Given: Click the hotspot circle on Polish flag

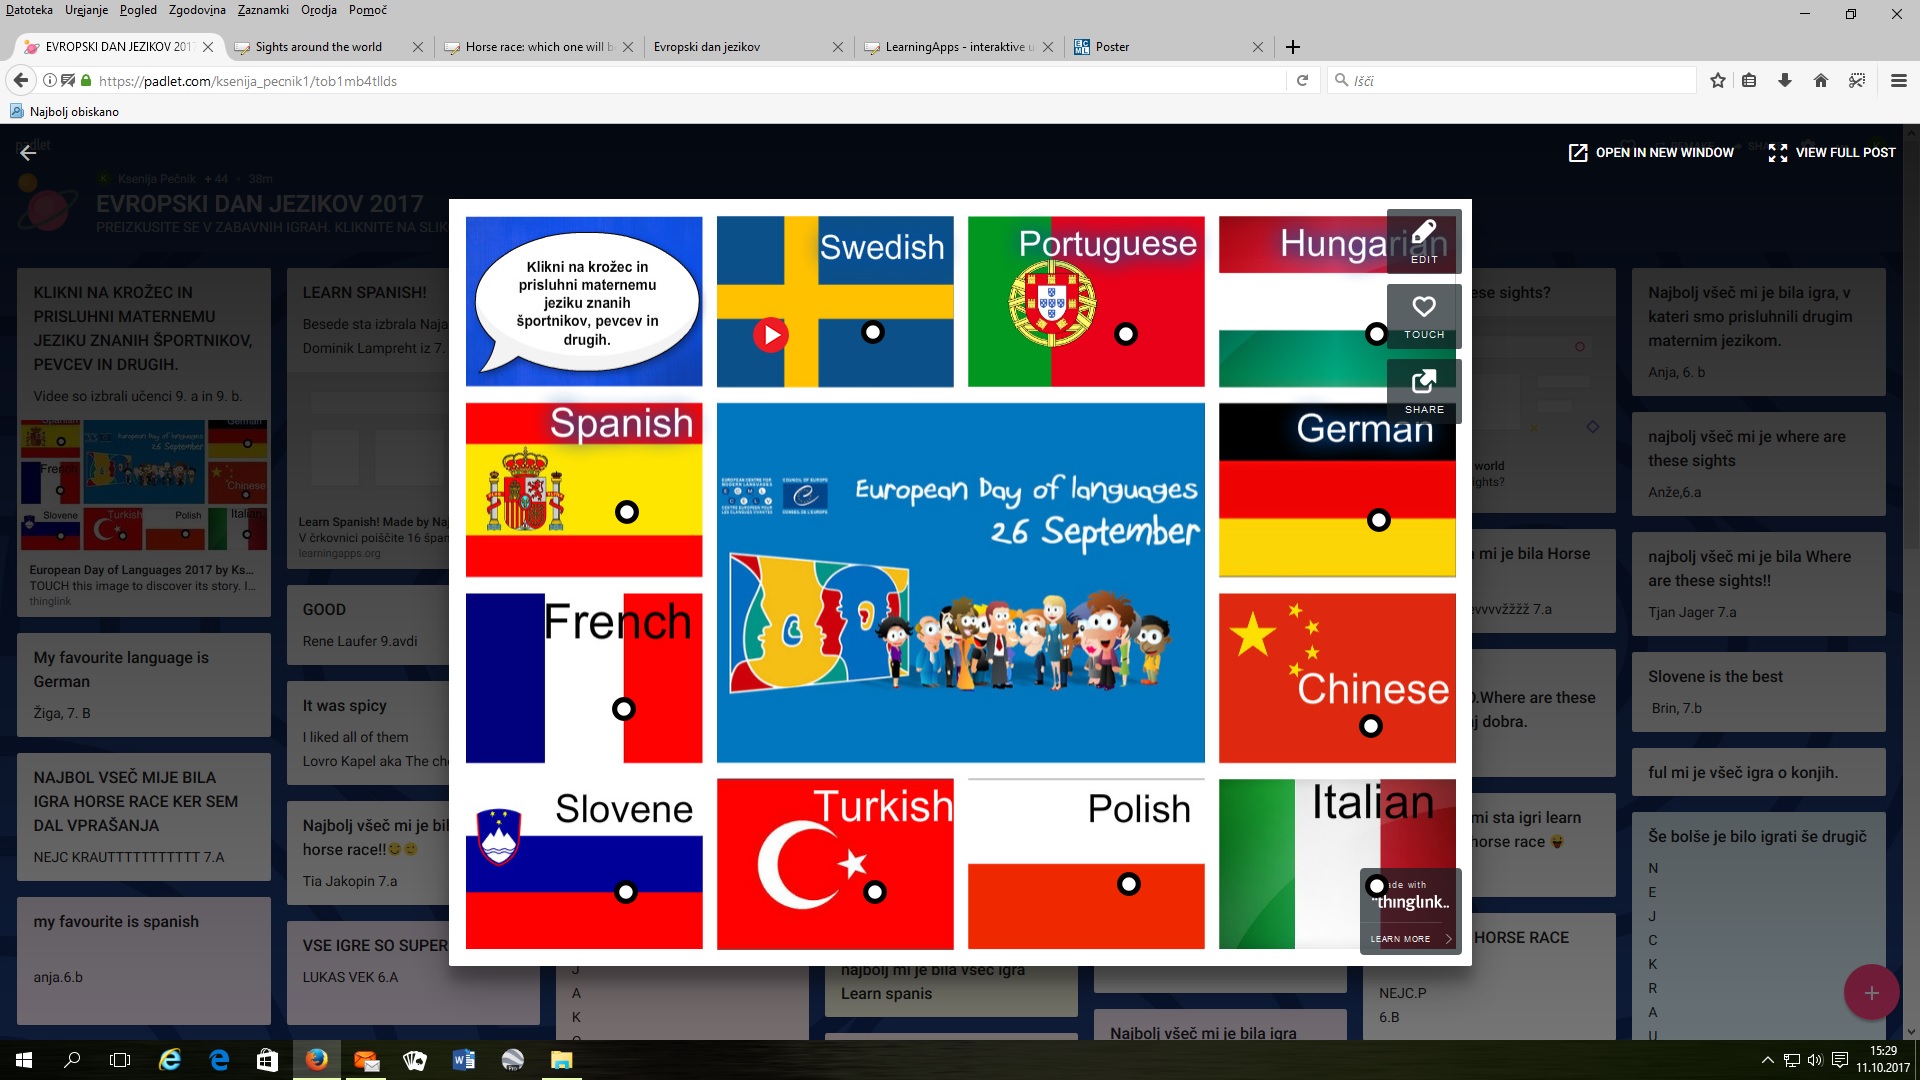Looking at the screenshot, I should [x=1129, y=884].
